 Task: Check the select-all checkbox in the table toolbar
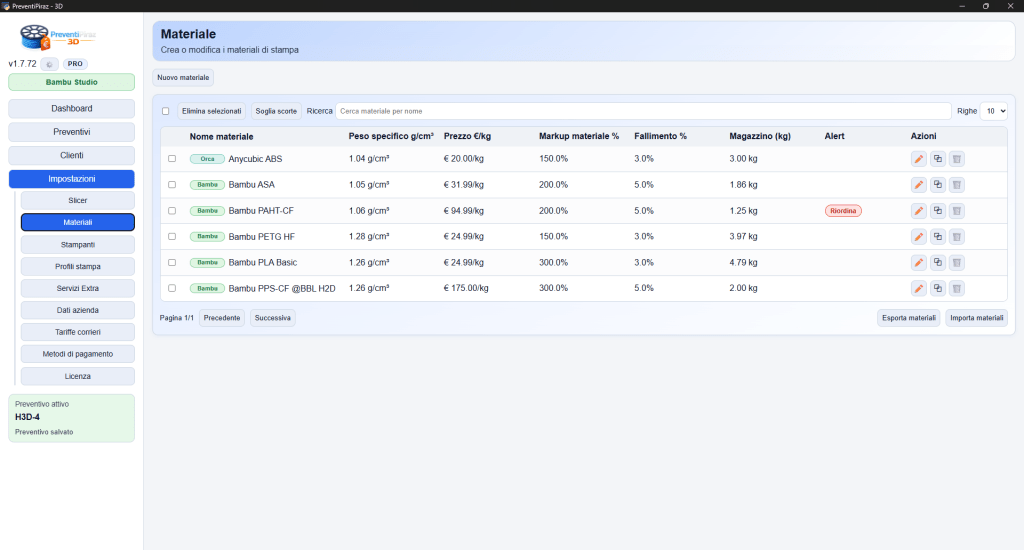pyautogui.click(x=166, y=111)
